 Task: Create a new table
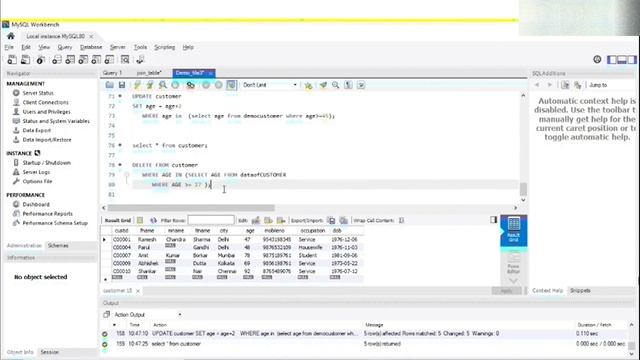pos(70,60)
